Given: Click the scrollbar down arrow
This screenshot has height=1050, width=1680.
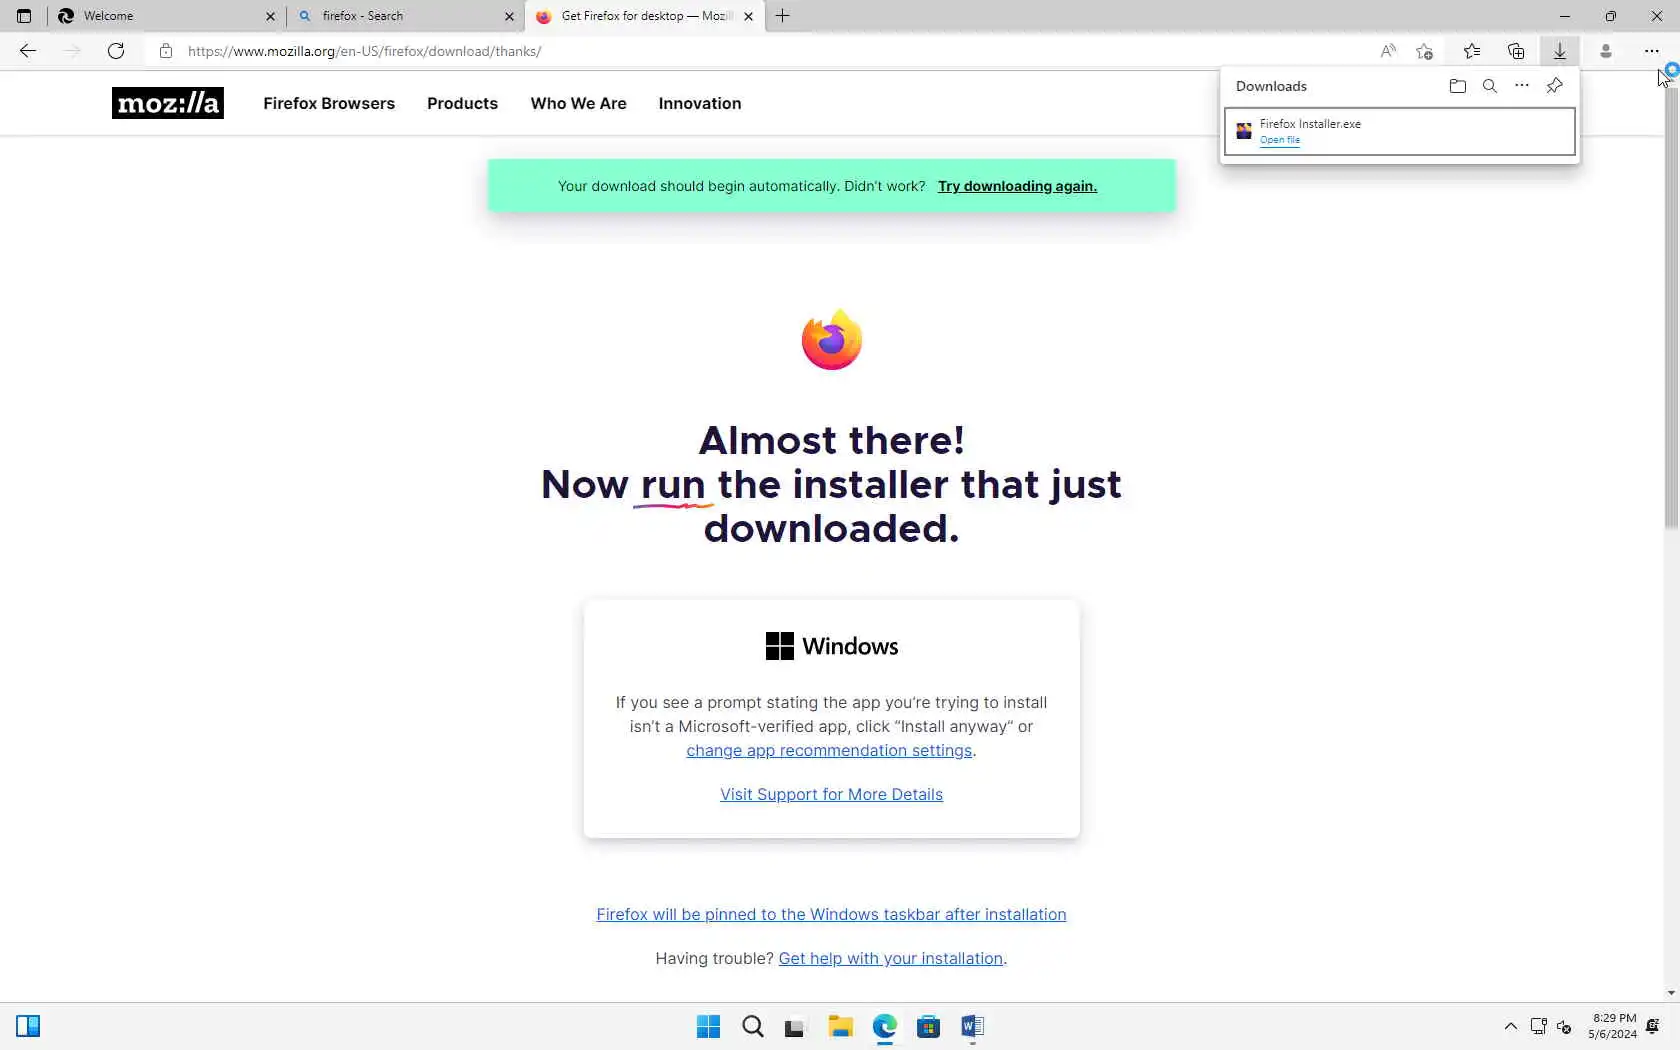Looking at the screenshot, I should tap(1671, 993).
